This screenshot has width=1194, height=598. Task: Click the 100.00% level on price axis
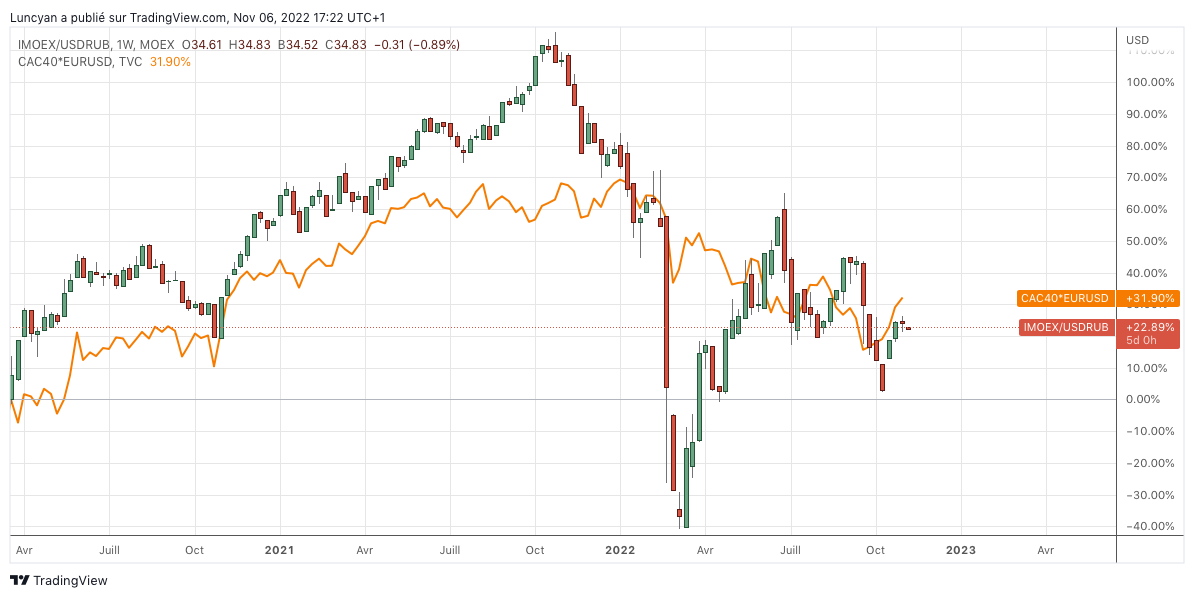(1147, 82)
